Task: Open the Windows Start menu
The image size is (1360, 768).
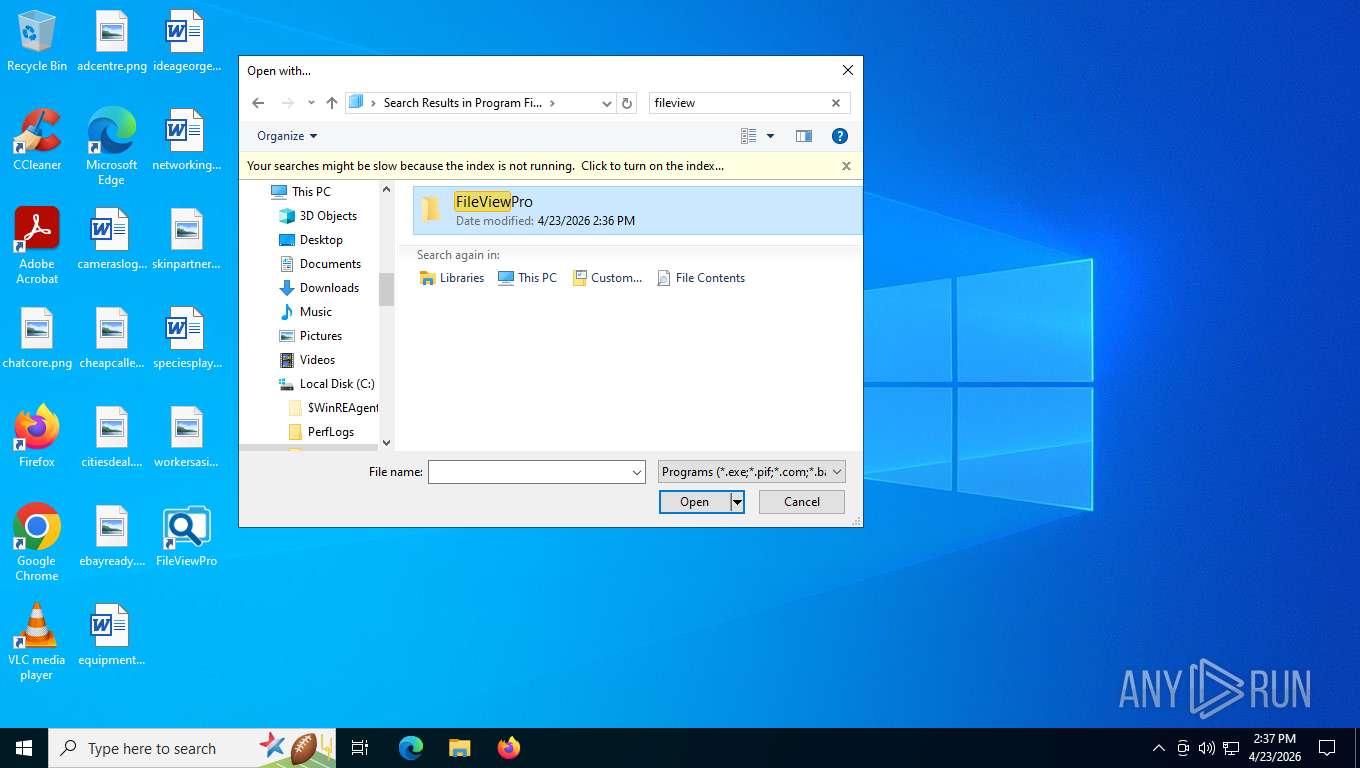Action: tap(24, 748)
